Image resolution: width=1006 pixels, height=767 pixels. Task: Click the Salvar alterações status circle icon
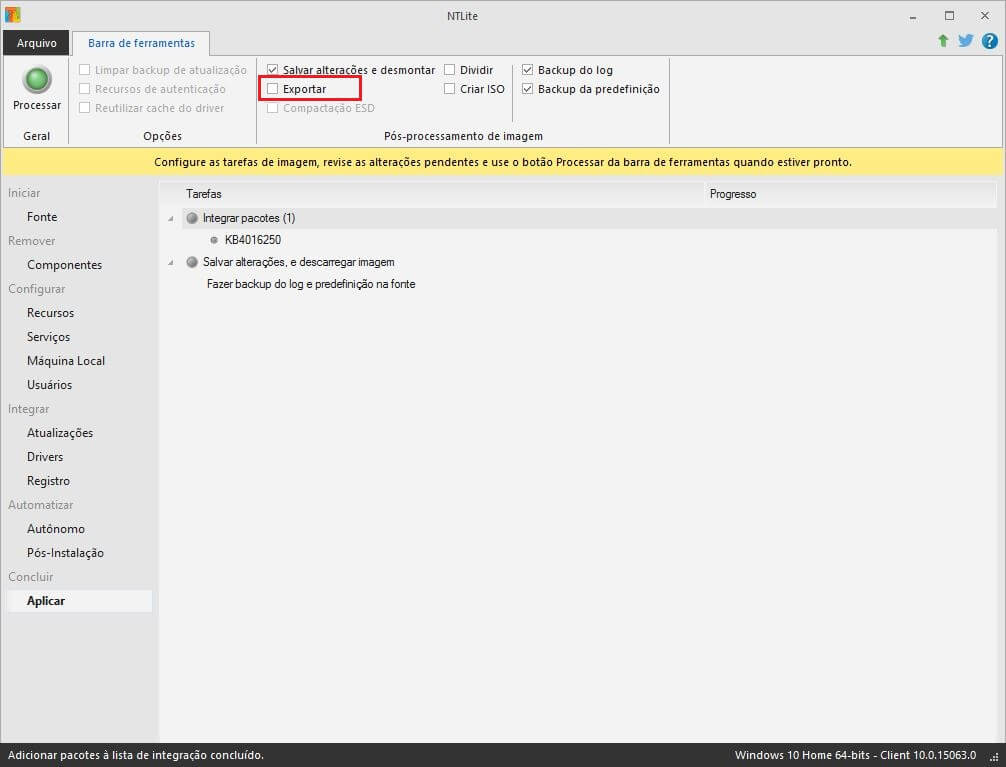(192, 262)
